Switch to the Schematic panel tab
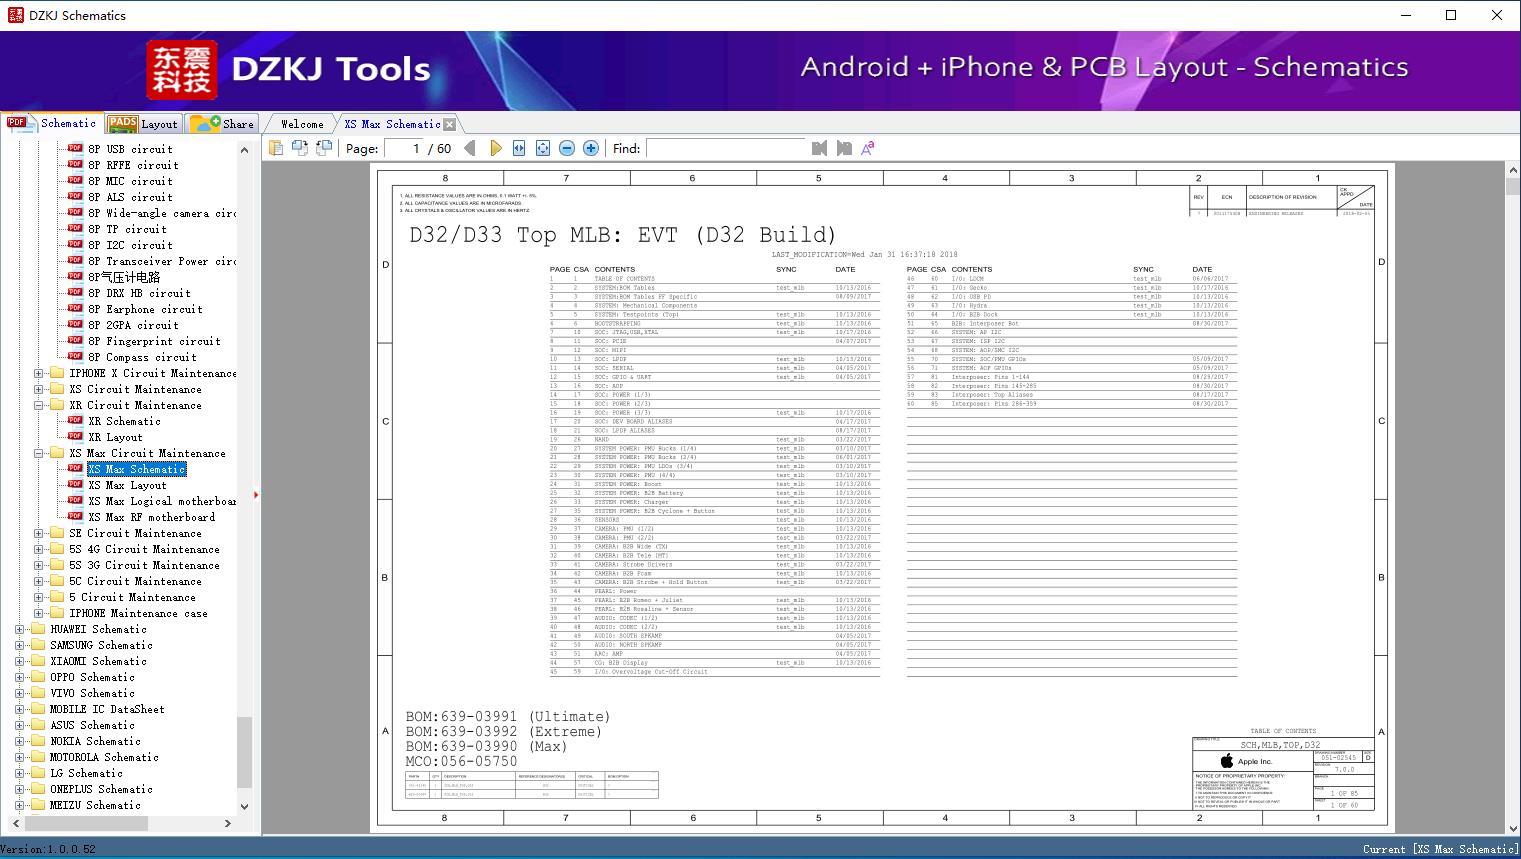Screen dimensions: 1521x859 coord(52,123)
